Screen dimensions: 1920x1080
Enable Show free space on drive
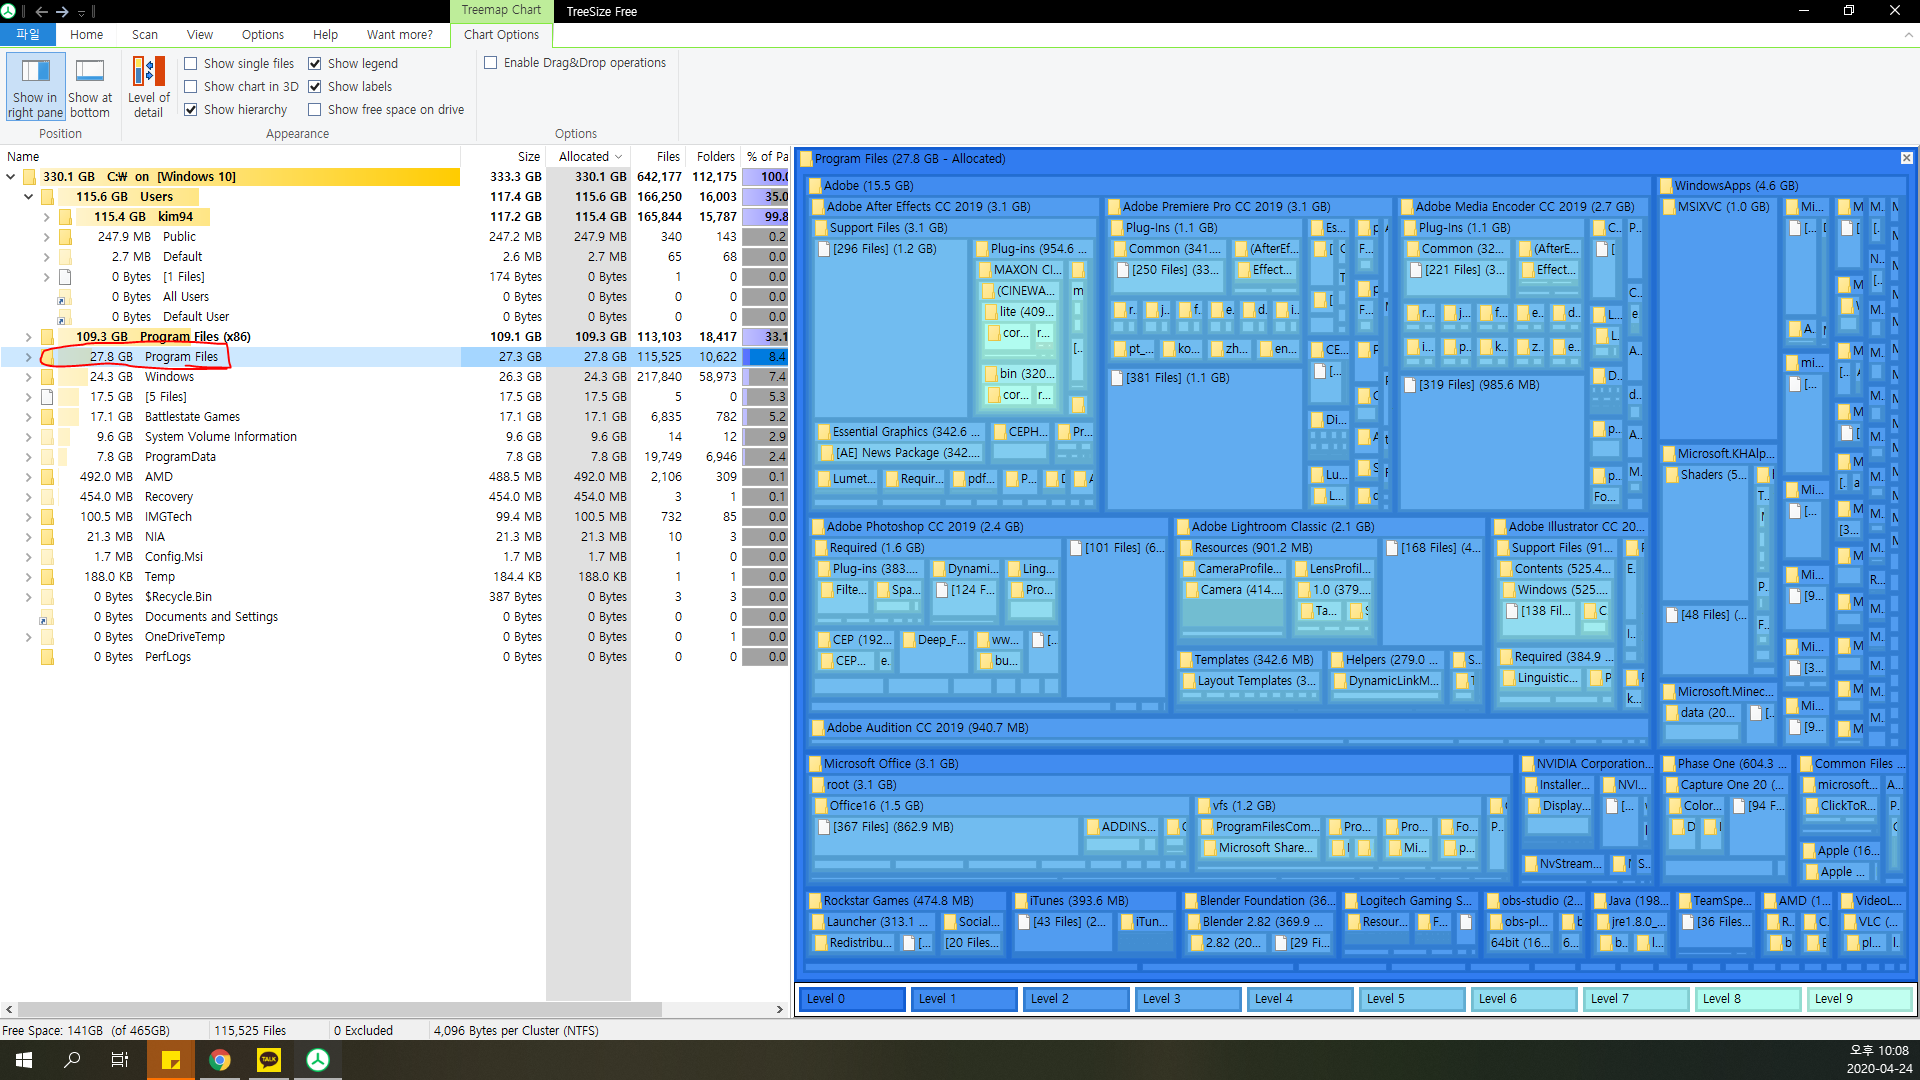315,109
